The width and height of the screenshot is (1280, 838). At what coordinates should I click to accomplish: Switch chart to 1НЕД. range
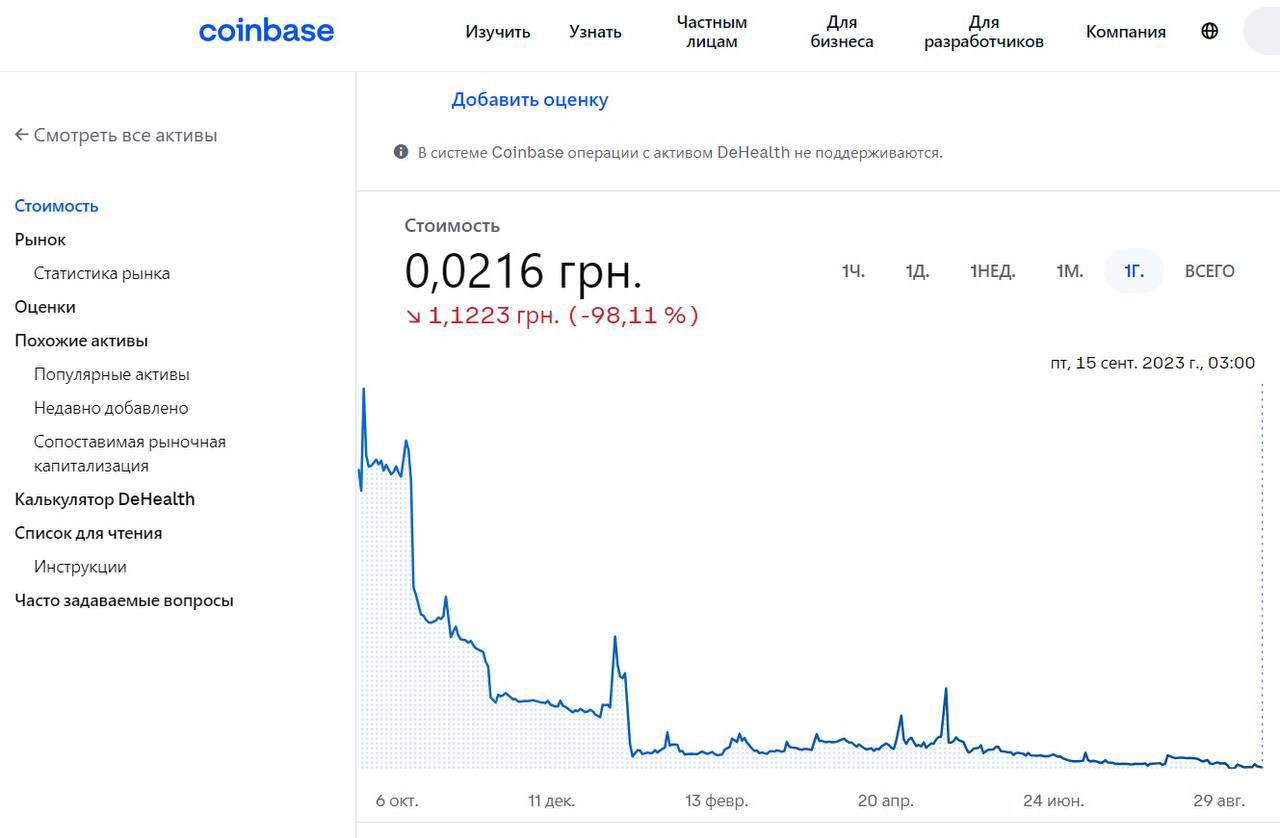(992, 271)
